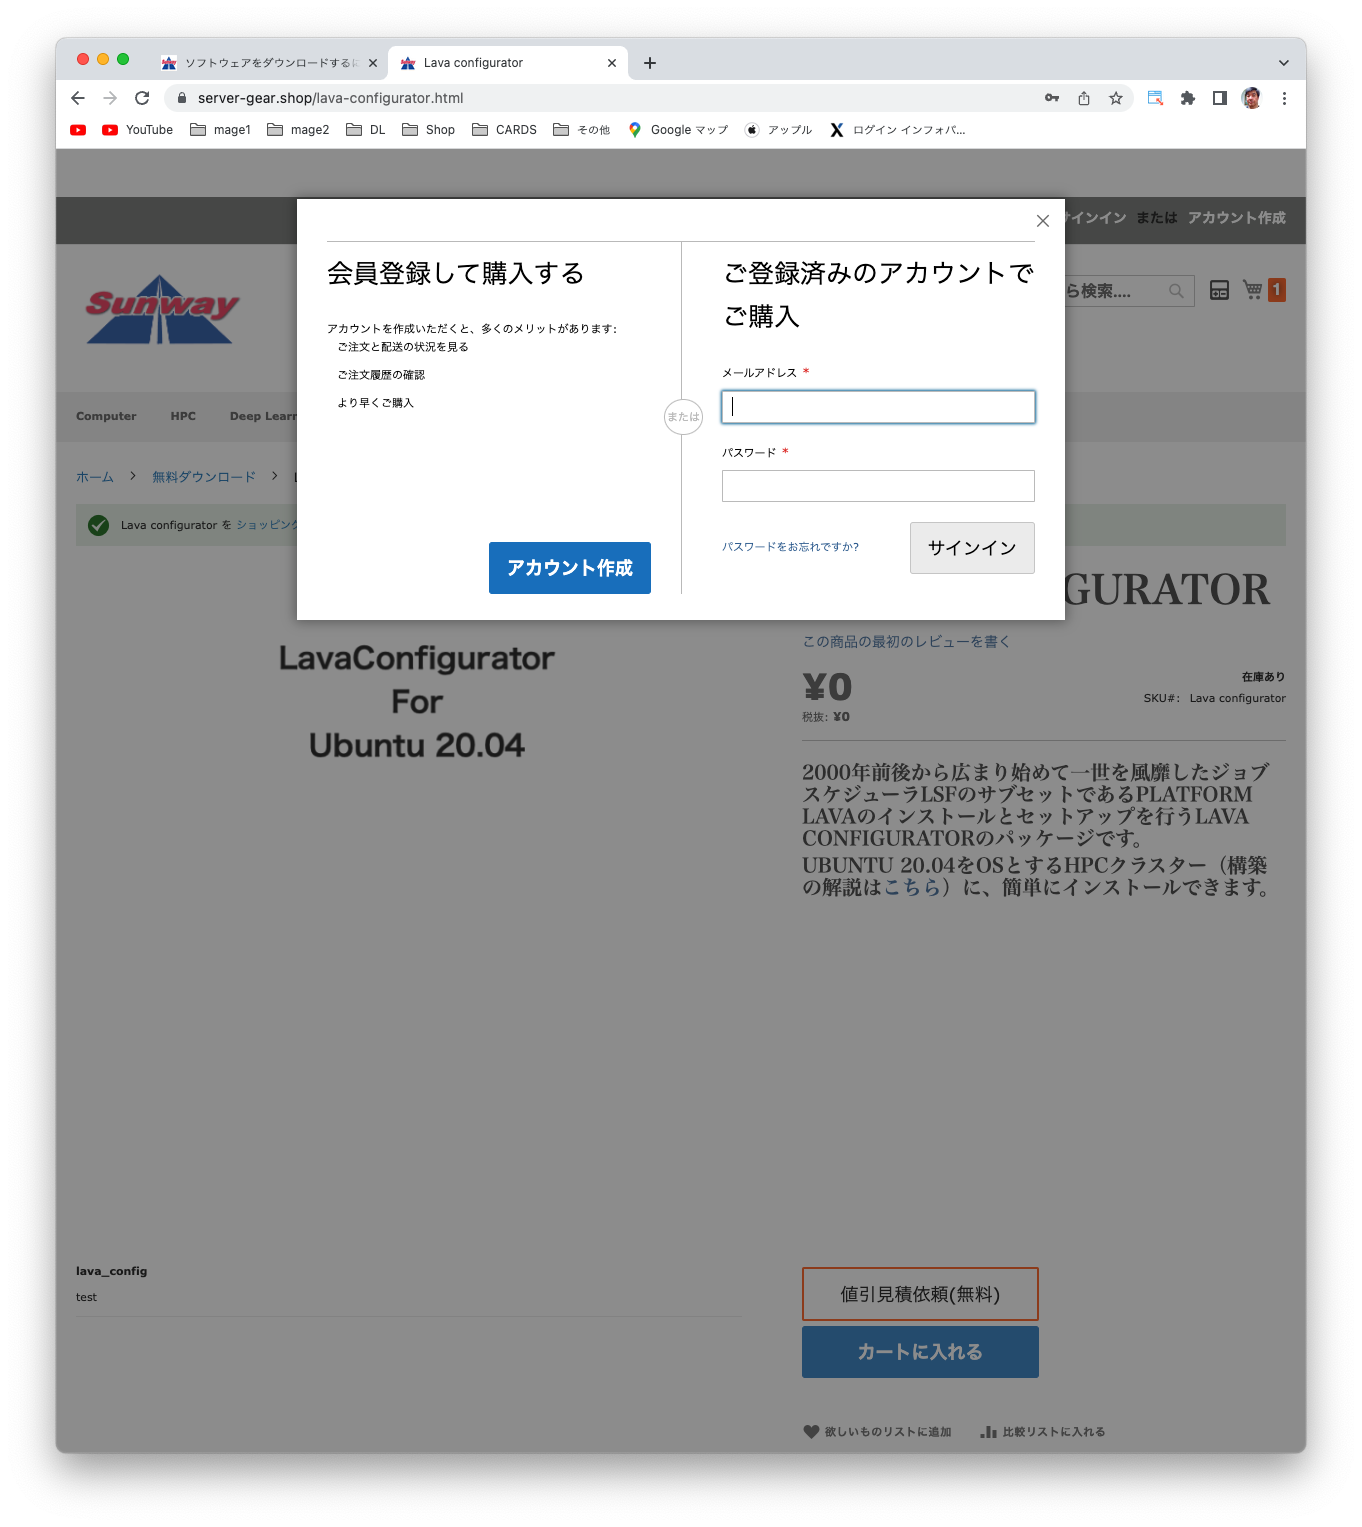Image resolution: width=1362 pixels, height=1527 pixels.
Task: Open the Google マップ bookmark
Action: click(678, 130)
